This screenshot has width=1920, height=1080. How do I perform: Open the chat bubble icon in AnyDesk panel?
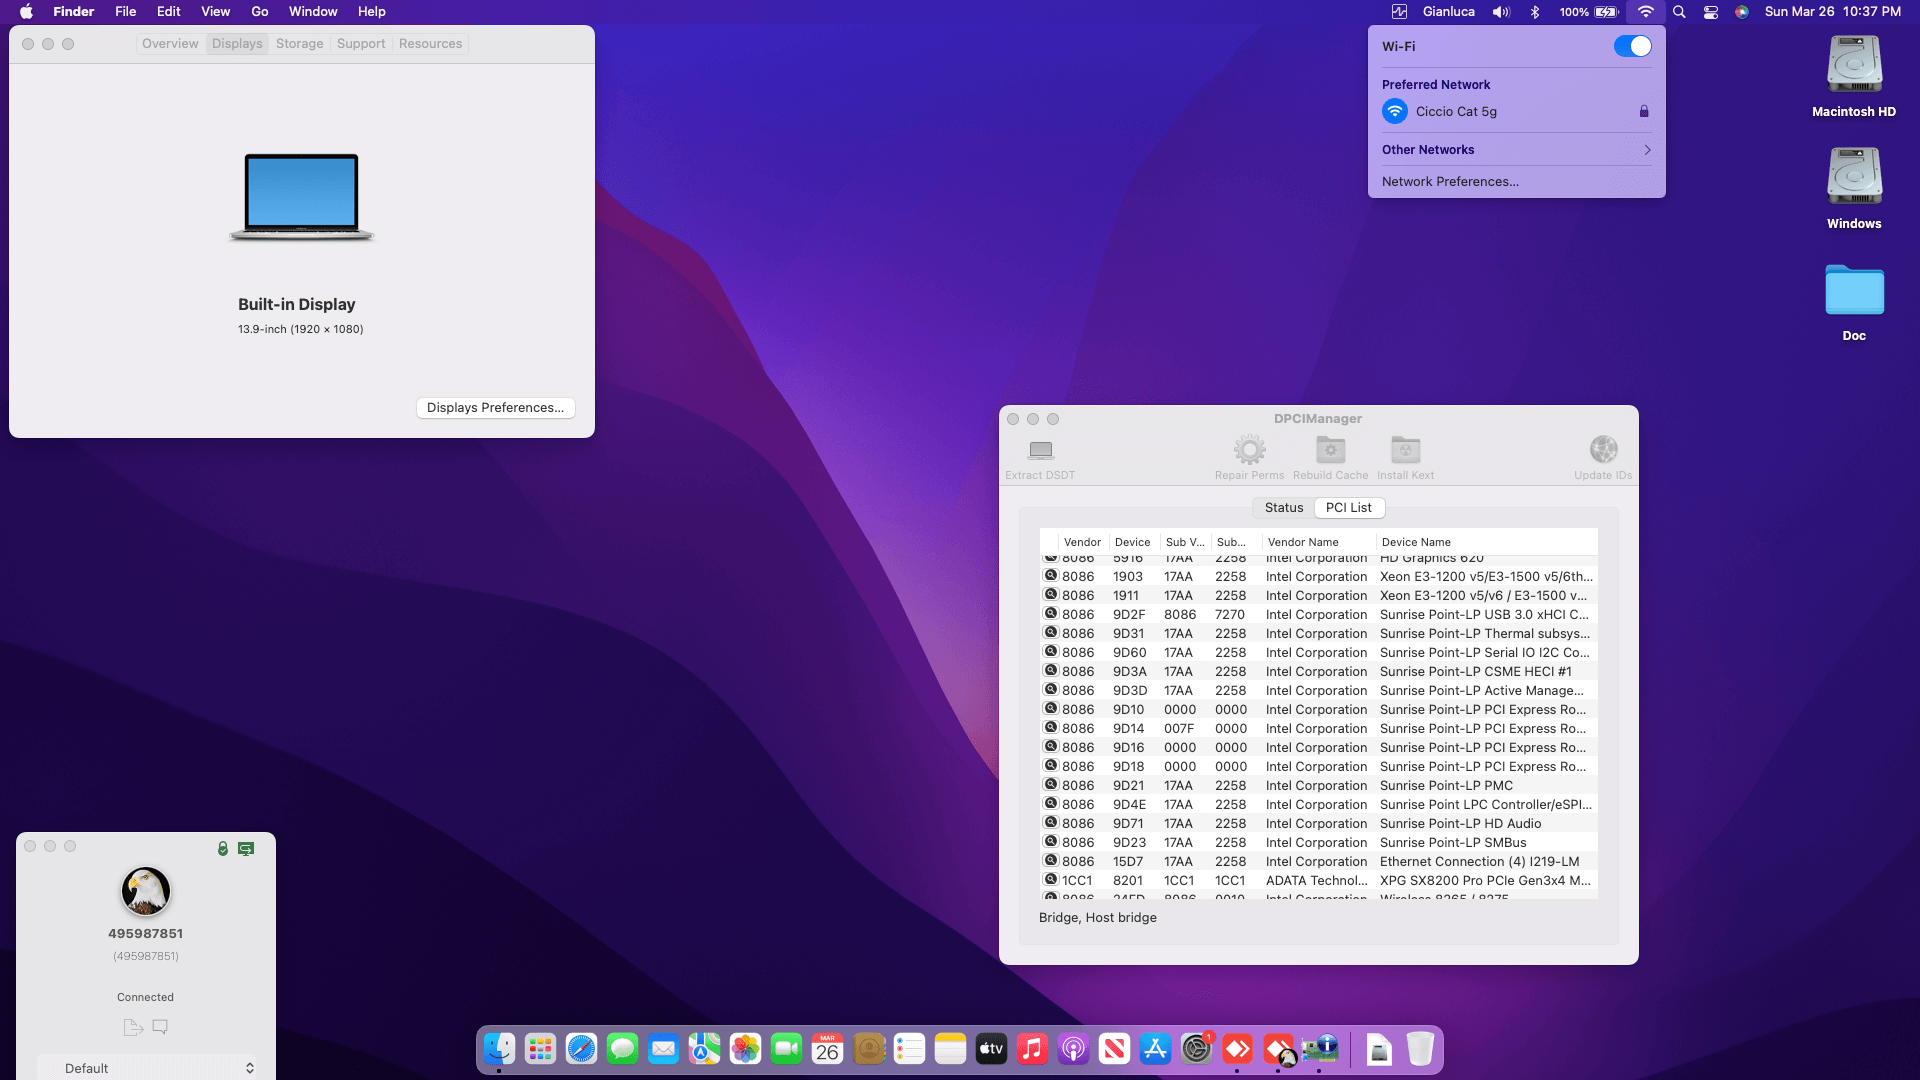coord(160,1027)
